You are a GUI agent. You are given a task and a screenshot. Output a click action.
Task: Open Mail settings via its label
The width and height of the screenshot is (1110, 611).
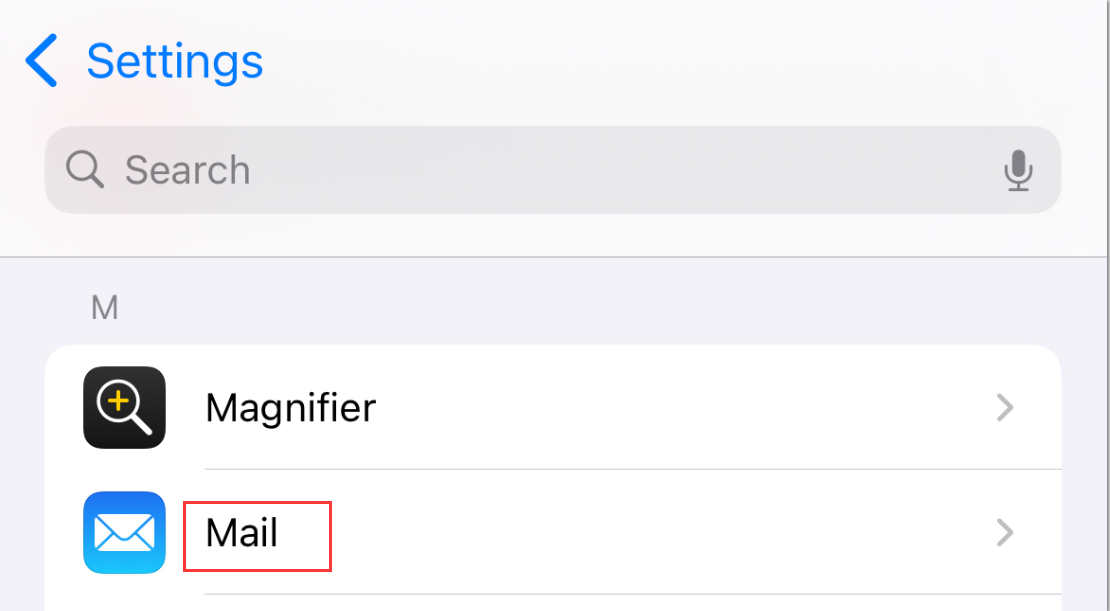242,533
